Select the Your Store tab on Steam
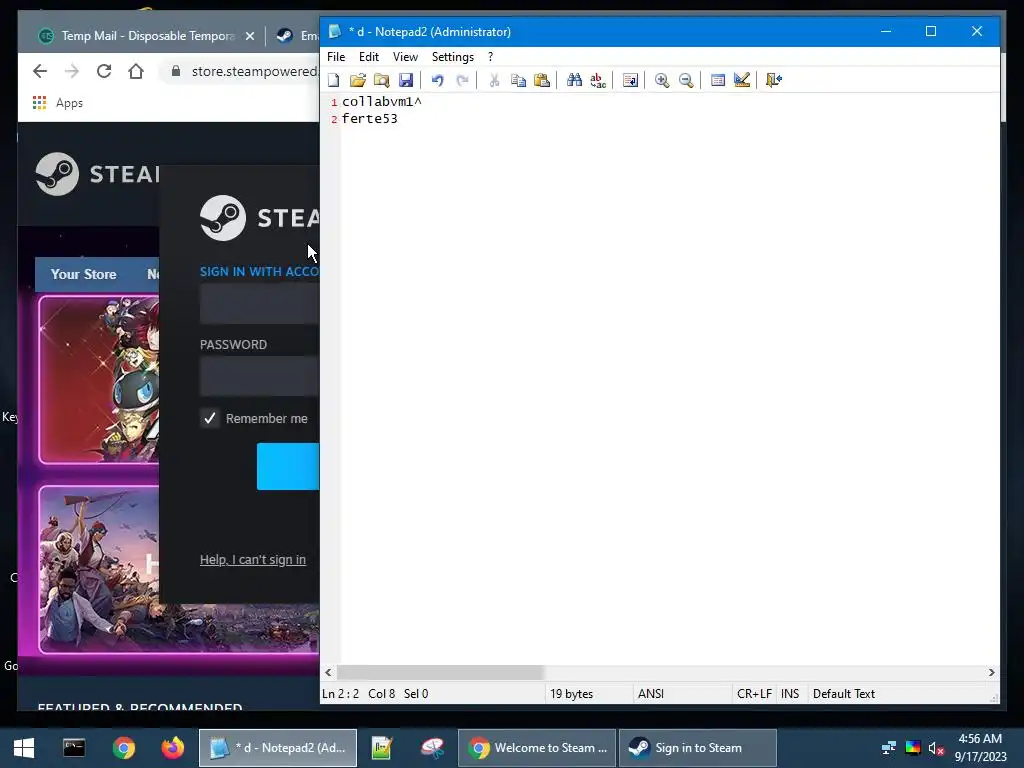This screenshot has width=1024, height=768. pyautogui.click(x=84, y=274)
